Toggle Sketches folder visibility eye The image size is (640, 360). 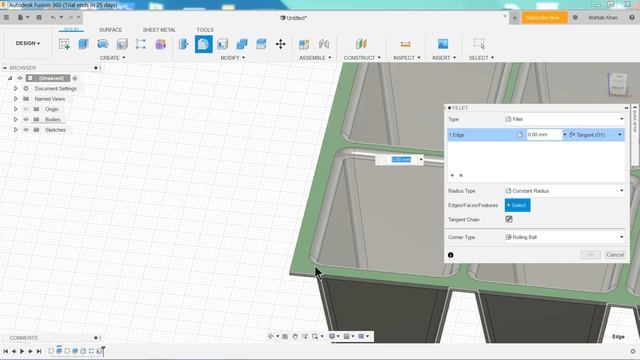click(x=26, y=130)
